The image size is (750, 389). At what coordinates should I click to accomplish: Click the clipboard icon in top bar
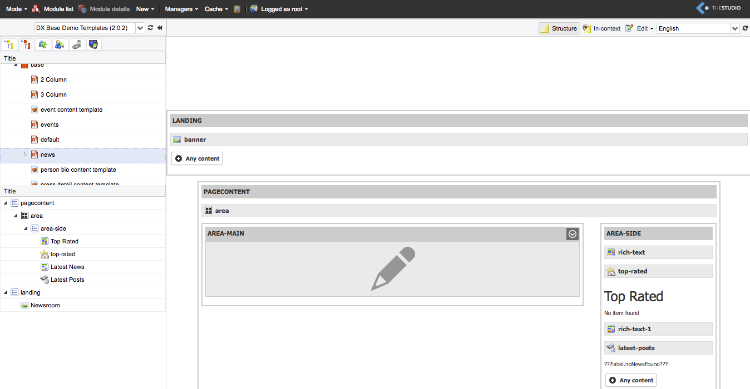[237, 9]
